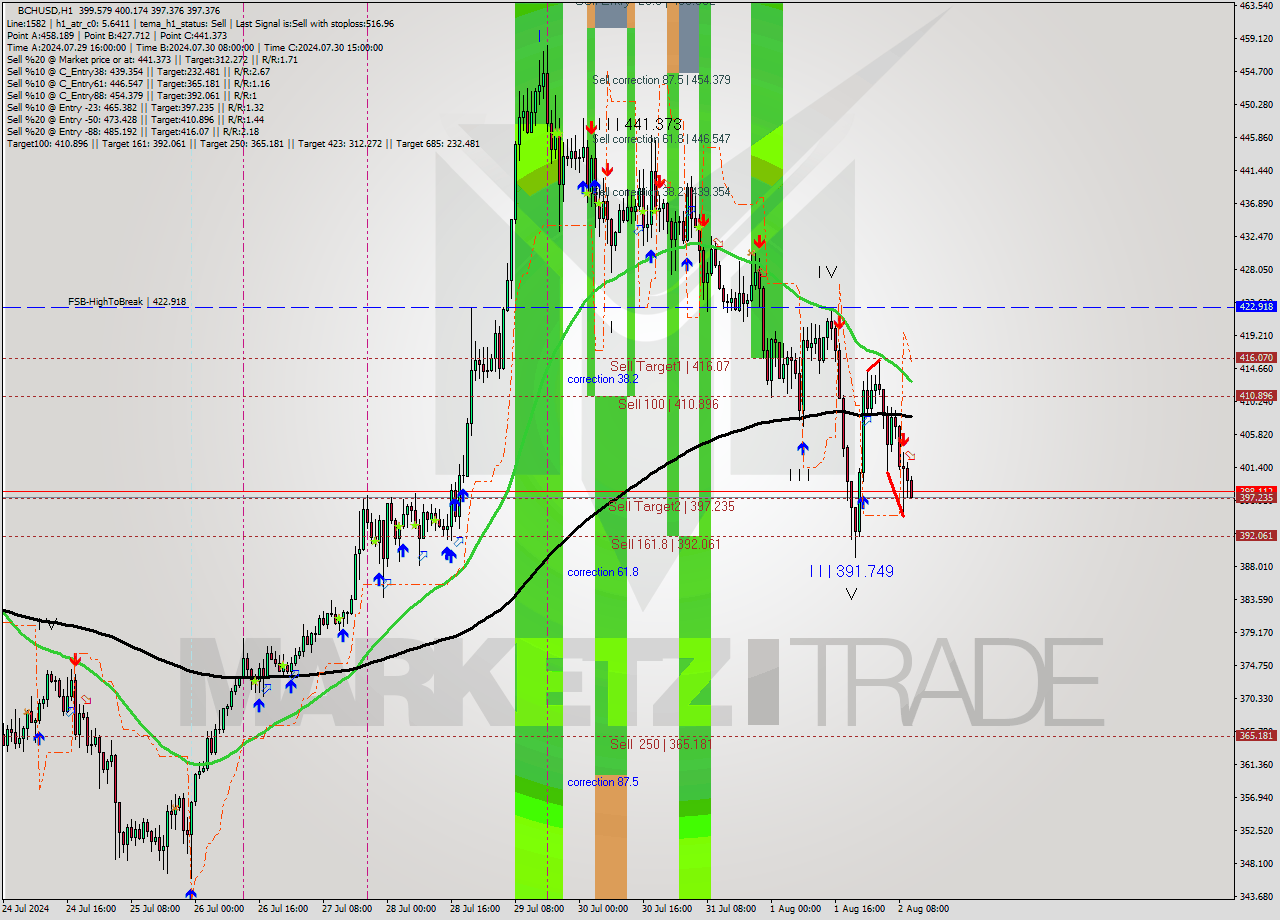The width and height of the screenshot is (1280, 920).
Task: Click the 'Sell correction 87.5 | 454.379' label
Action: click(x=661, y=80)
